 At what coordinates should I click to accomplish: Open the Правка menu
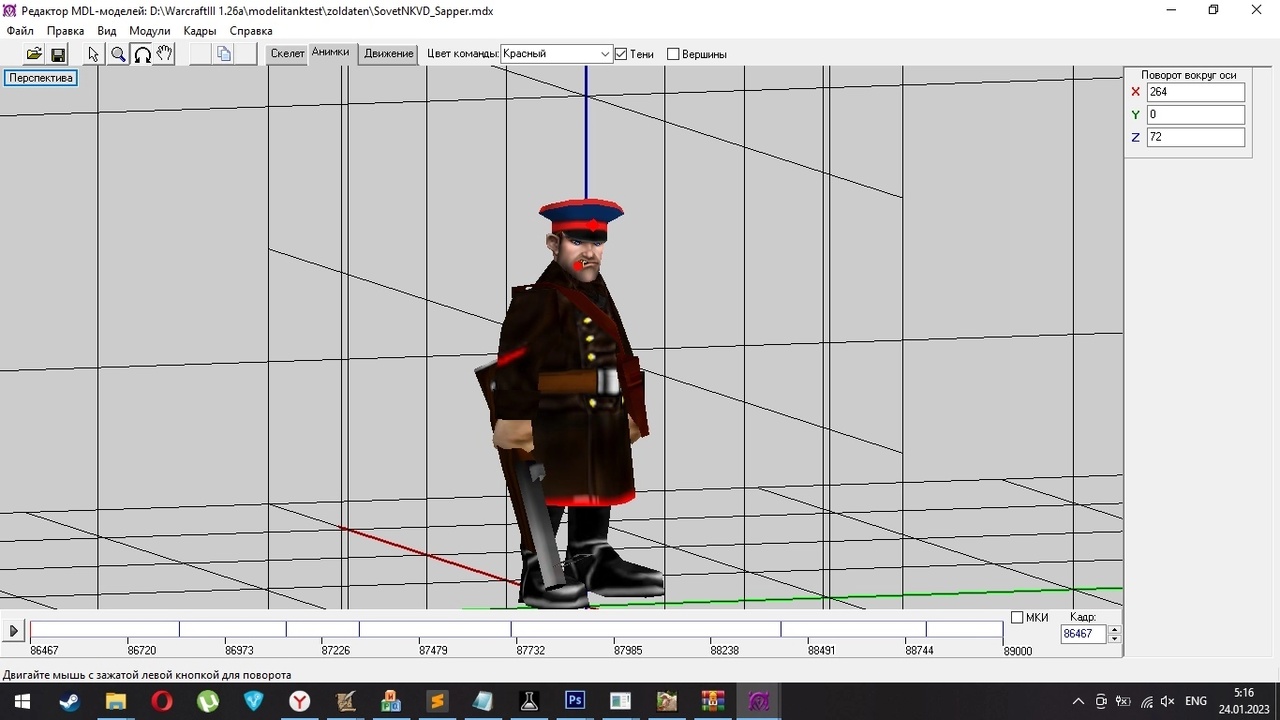point(66,31)
